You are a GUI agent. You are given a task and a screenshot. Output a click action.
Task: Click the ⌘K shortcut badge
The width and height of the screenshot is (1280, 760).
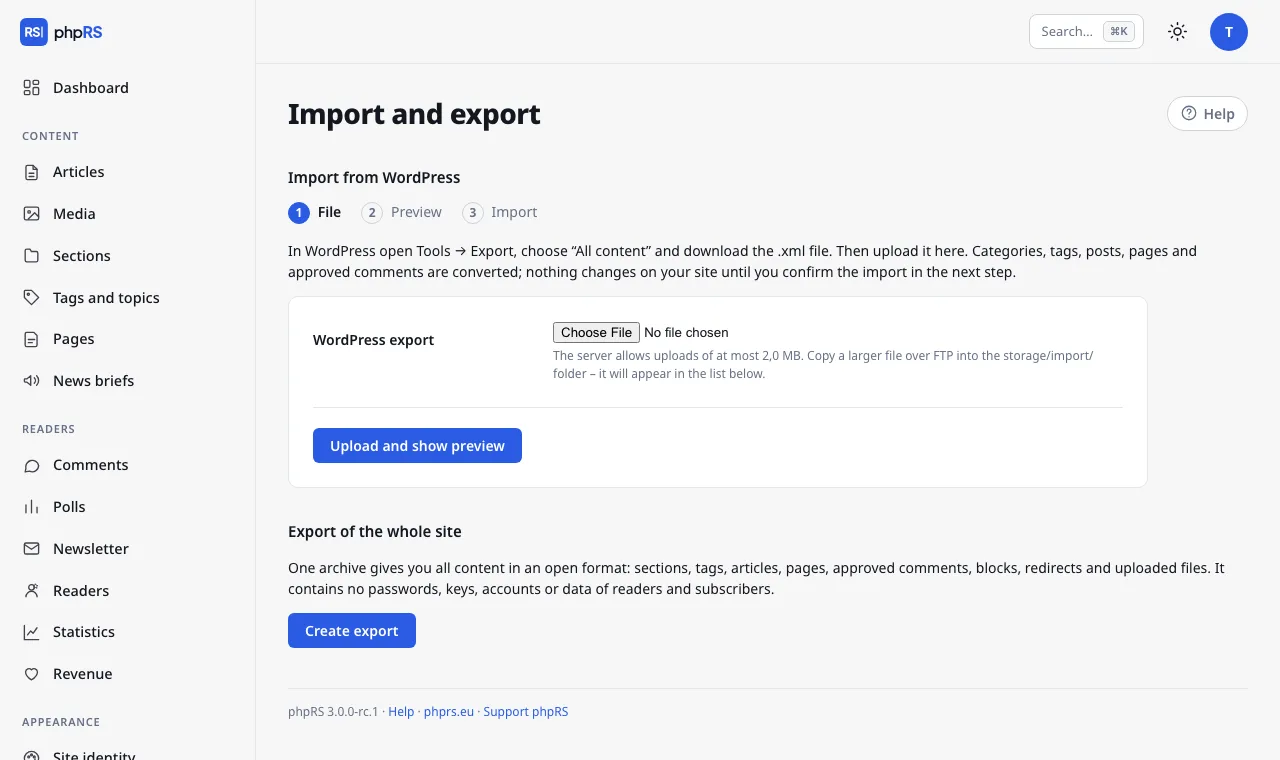(x=1119, y=32)
